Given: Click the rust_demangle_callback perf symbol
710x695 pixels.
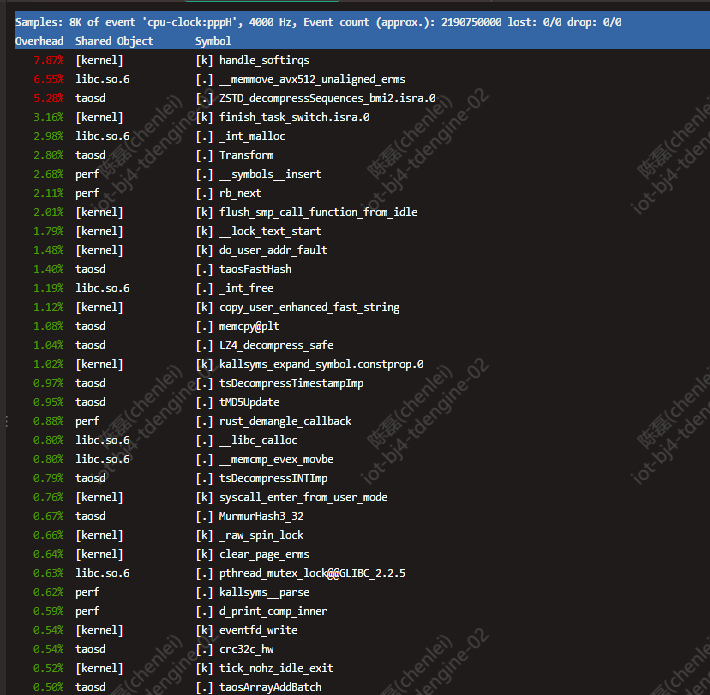Looking at the screenshot, I should pos(285,421).
